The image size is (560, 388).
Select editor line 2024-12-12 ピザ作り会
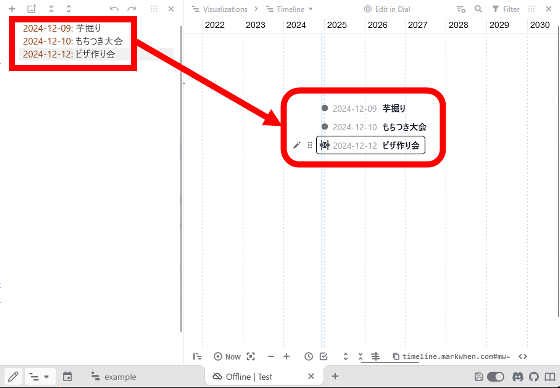pyautogui.click(x=69, y=54)
